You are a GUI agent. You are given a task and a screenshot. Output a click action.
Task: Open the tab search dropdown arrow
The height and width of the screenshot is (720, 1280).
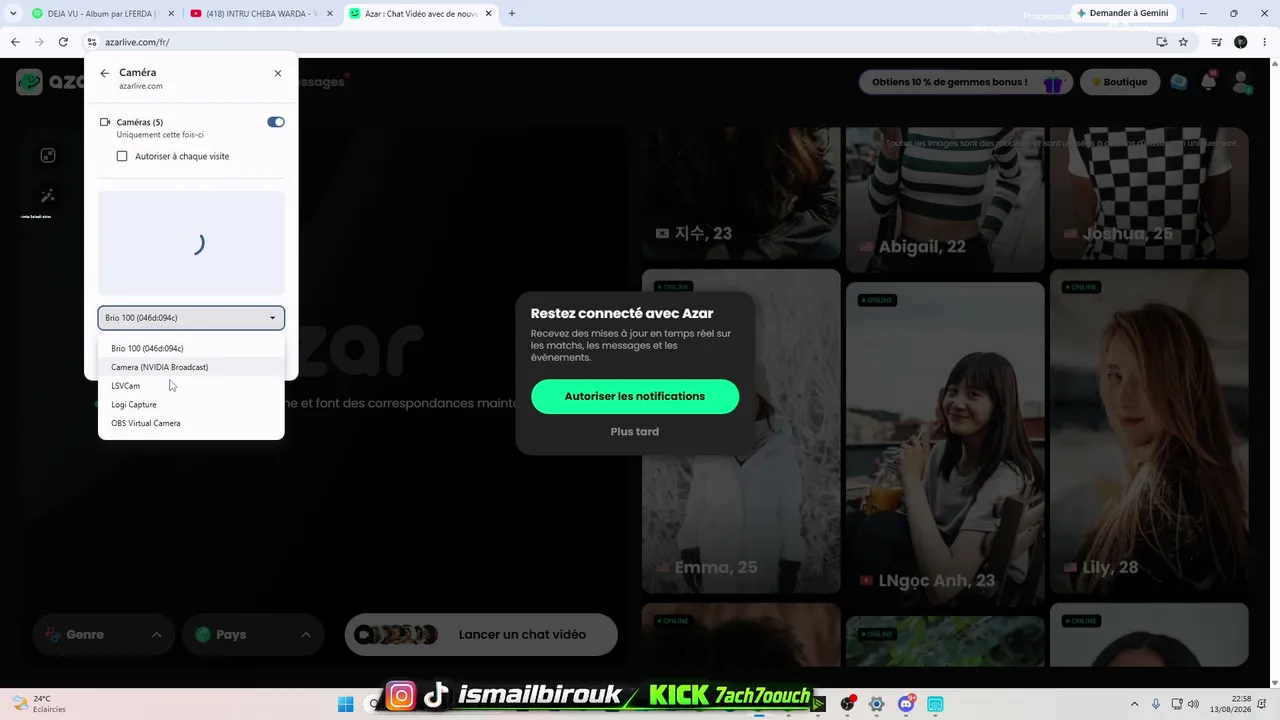(x=13, y=14)
